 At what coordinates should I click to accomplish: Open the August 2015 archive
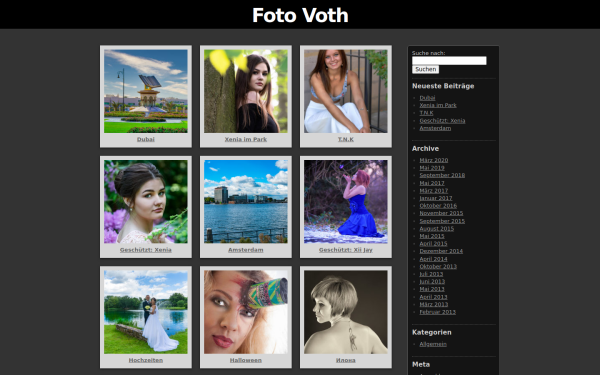(437, 228)
